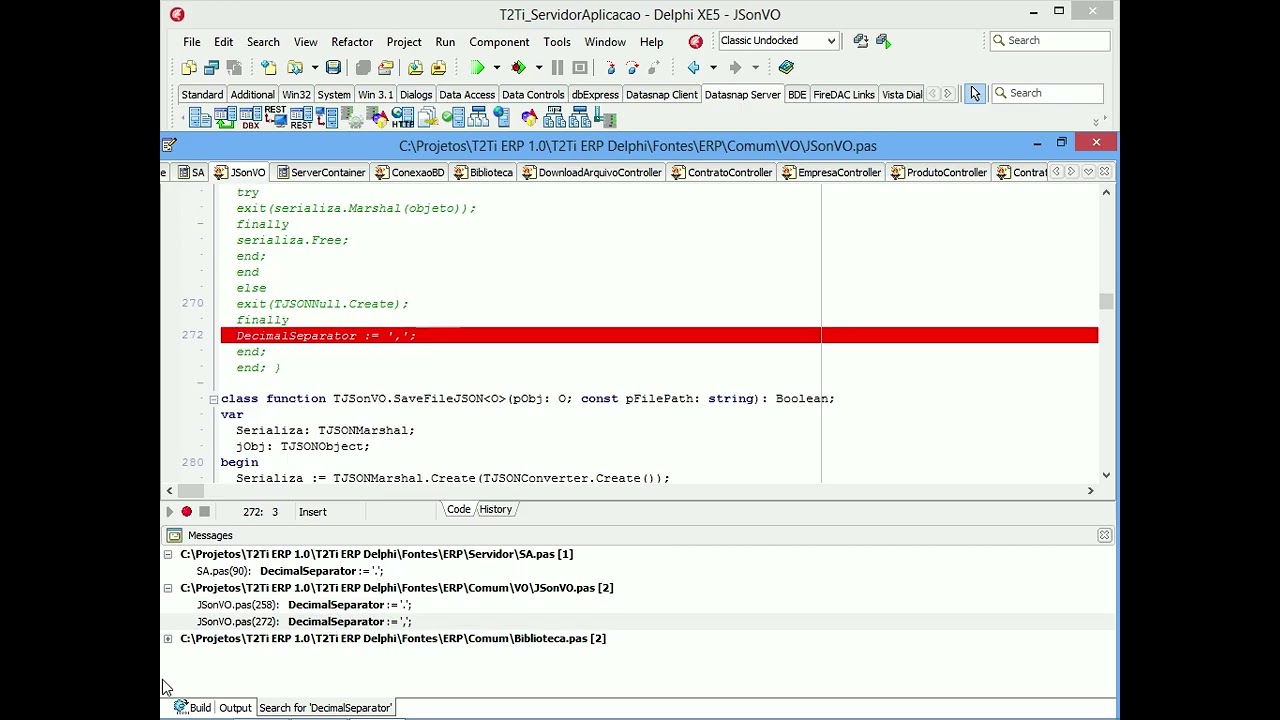The width and height of the screenshot is (1280, 720).
Task: Switch to the SA editor tab
Action: pyautogui.click(x=191, y=172)
